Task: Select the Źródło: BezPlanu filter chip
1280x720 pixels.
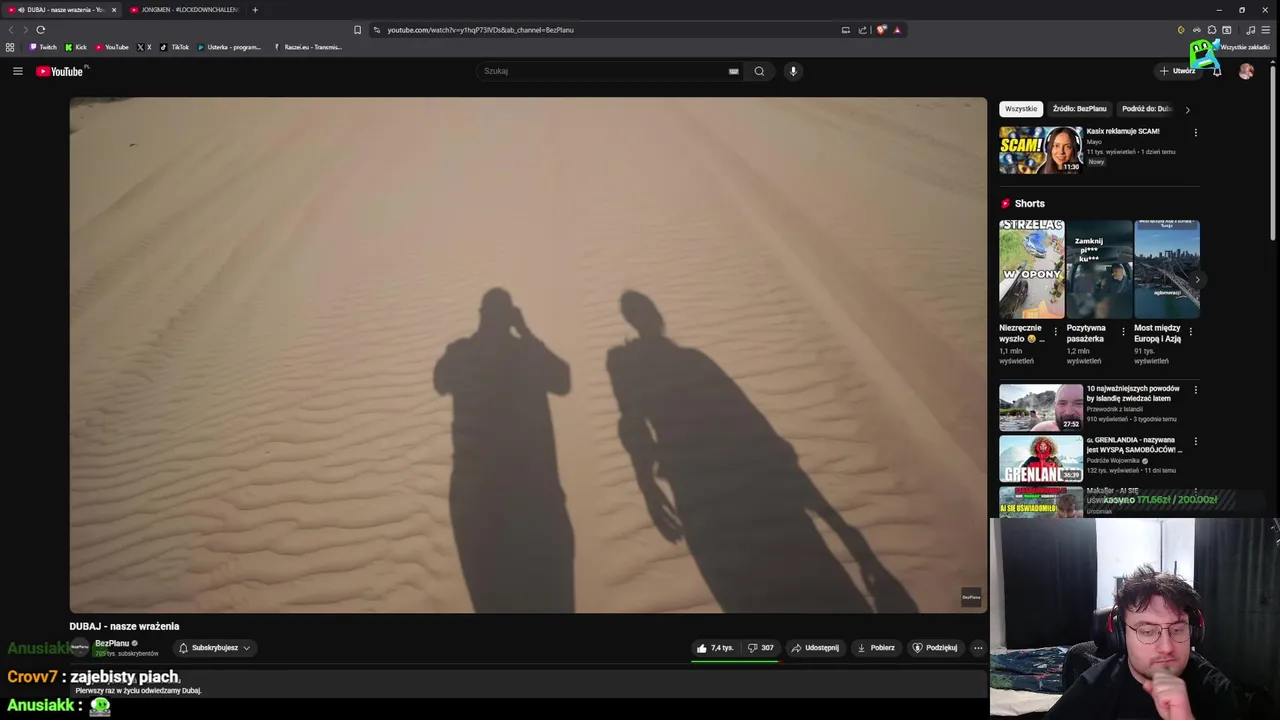Action: tap(1079, 109)
